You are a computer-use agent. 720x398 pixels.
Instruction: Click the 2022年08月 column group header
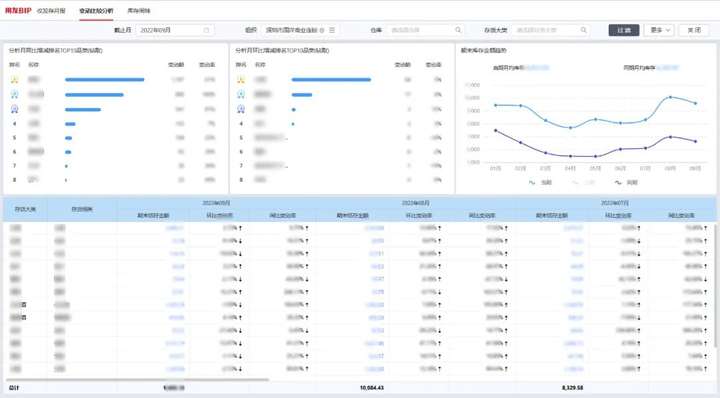click(416, 203)
